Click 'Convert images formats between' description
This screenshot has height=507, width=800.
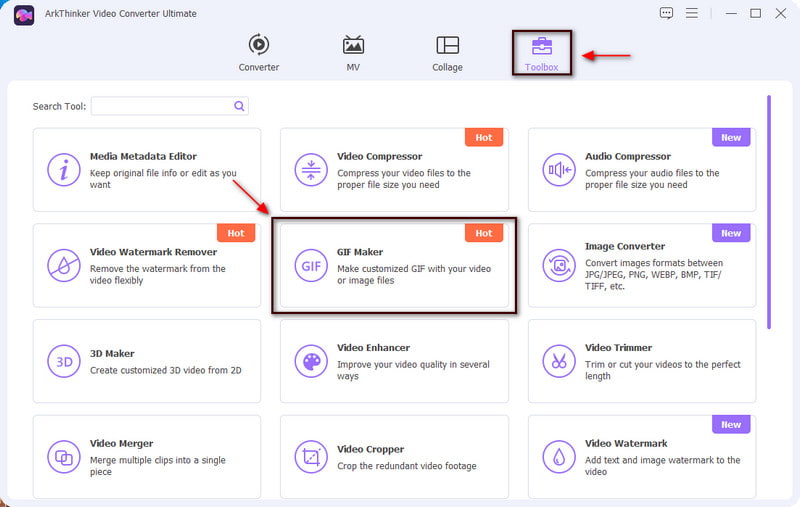654,274
